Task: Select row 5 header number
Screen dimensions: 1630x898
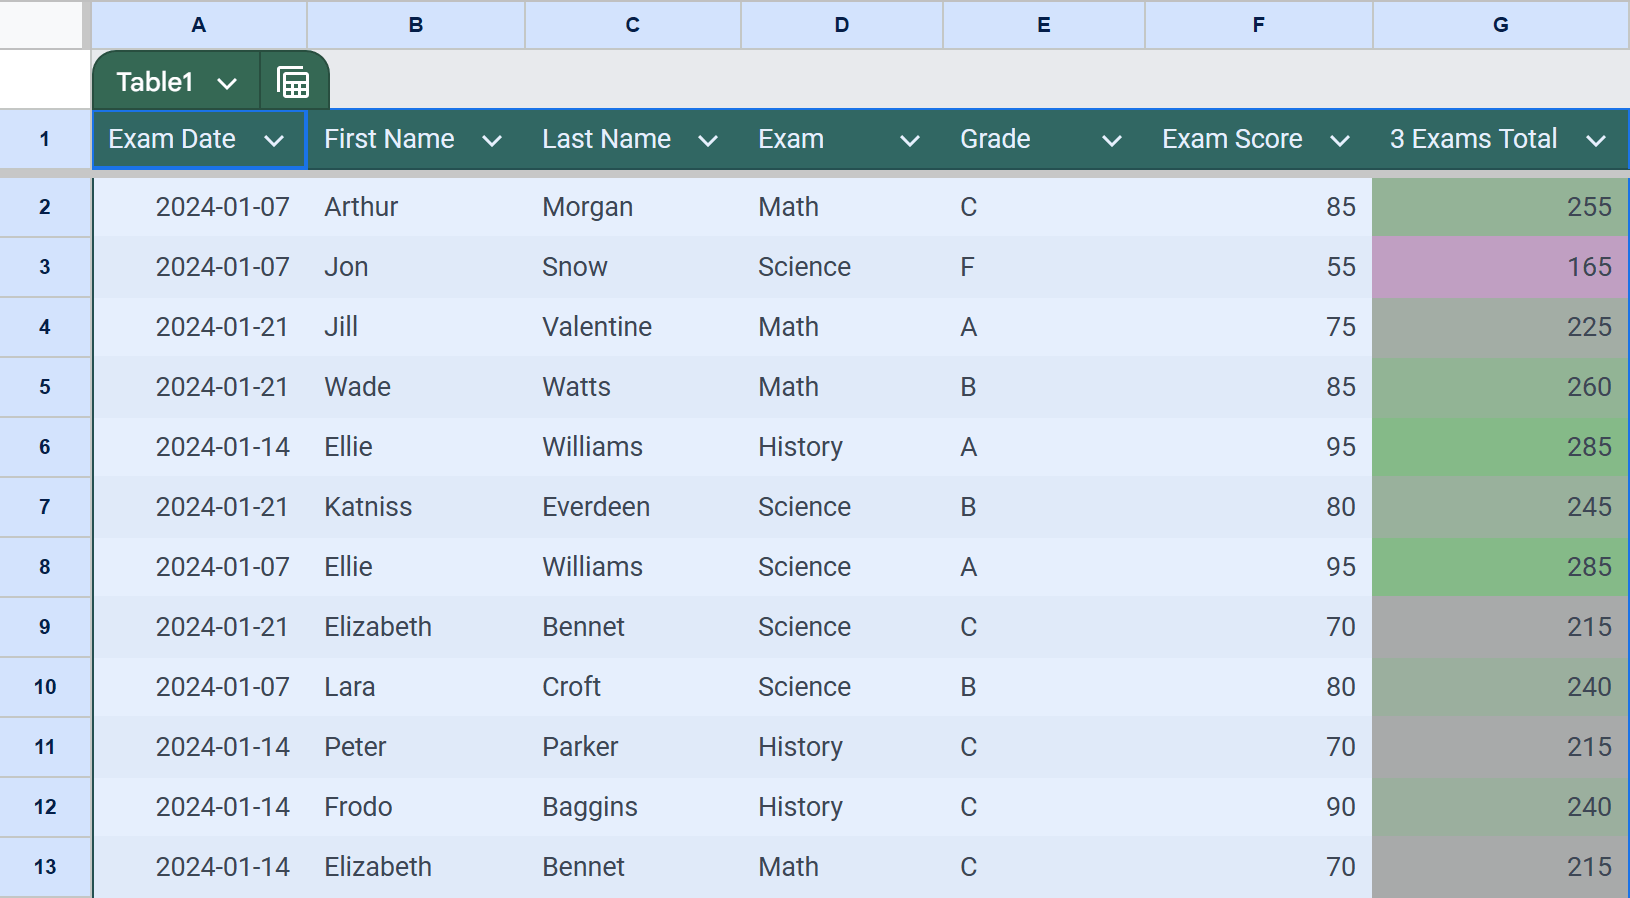Action: 45,387
